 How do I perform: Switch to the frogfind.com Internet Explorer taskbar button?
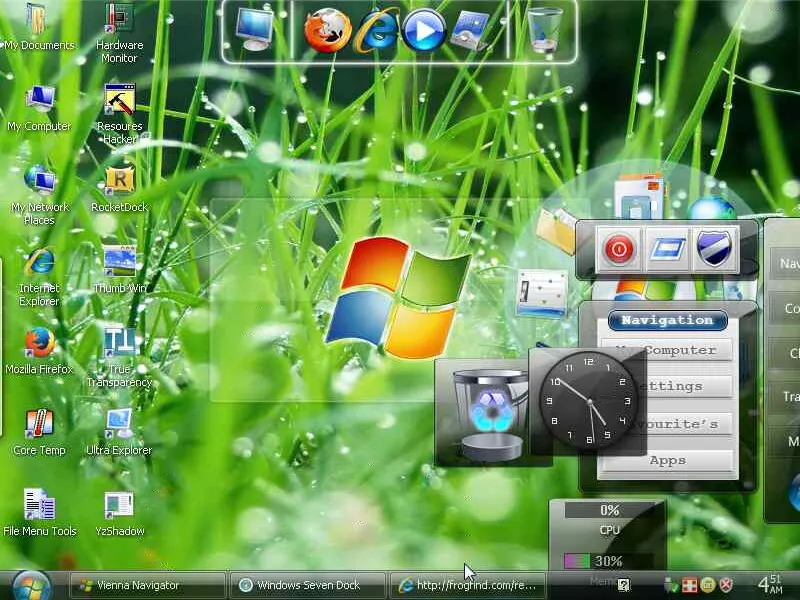(467, 585)
